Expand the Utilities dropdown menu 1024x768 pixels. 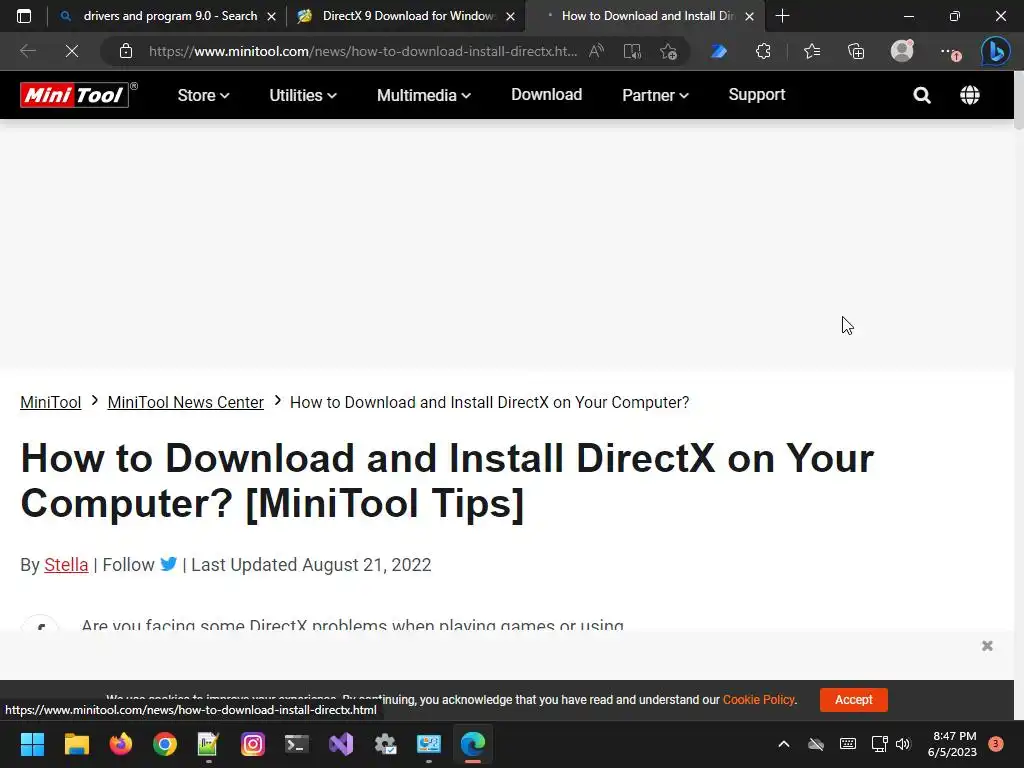303,95
